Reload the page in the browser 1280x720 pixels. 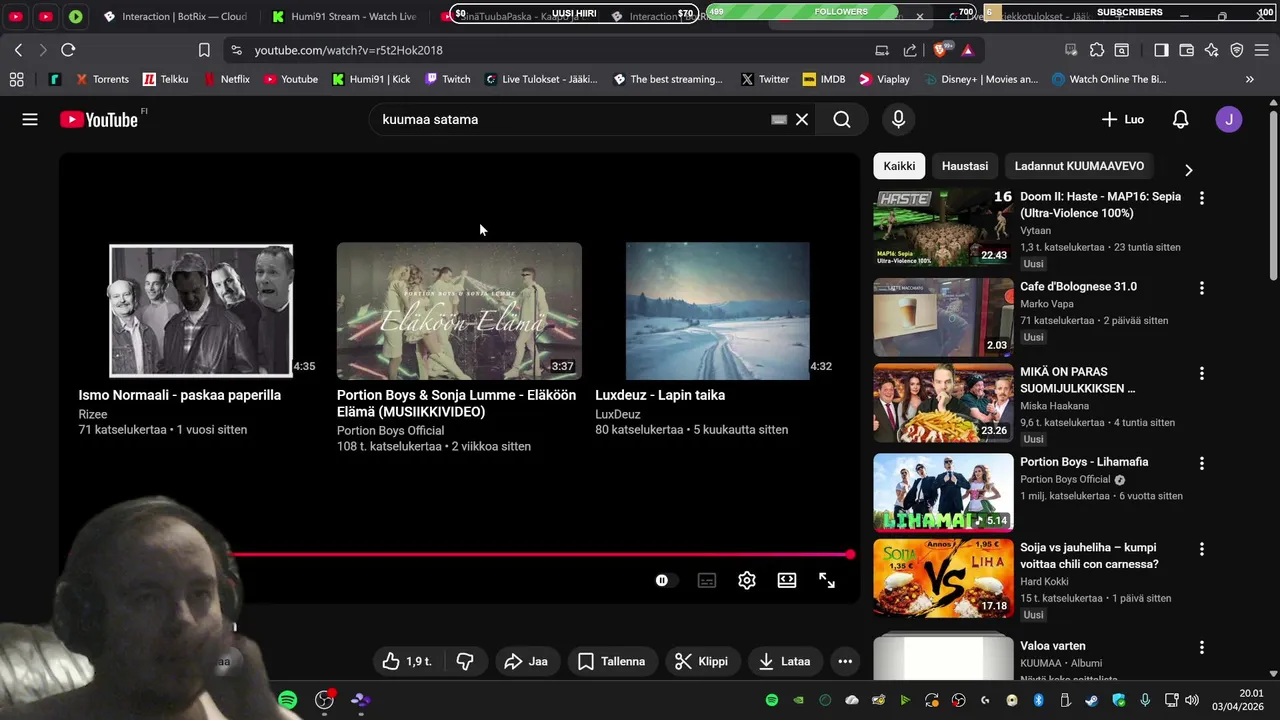[68, 50]
